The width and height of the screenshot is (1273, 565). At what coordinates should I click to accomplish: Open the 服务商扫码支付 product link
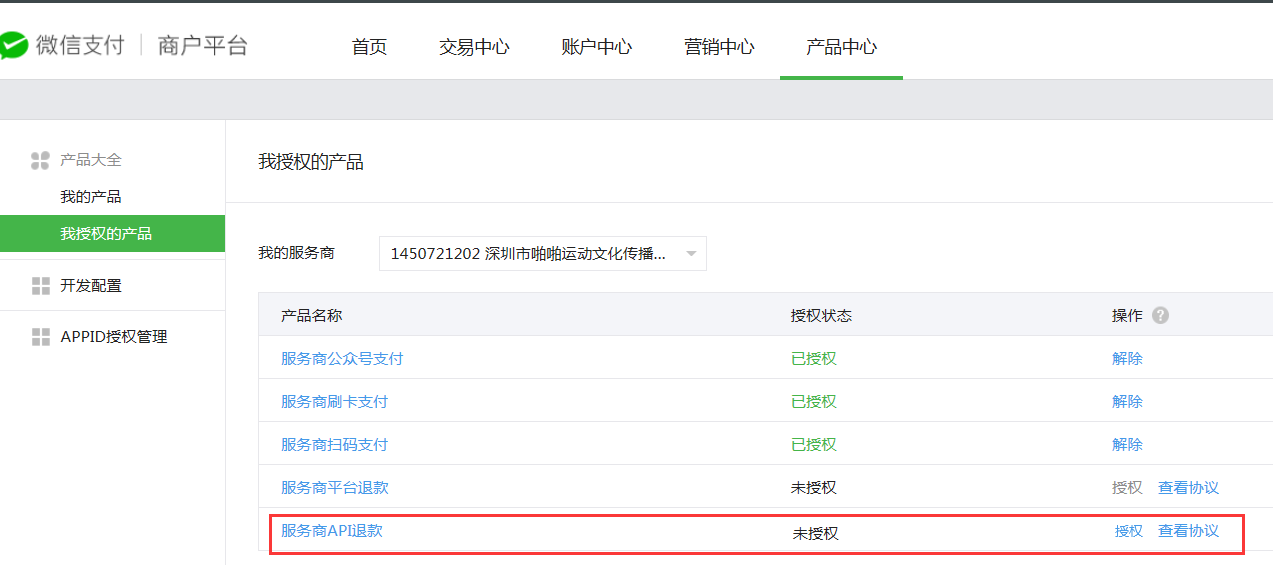coord(334,444)
